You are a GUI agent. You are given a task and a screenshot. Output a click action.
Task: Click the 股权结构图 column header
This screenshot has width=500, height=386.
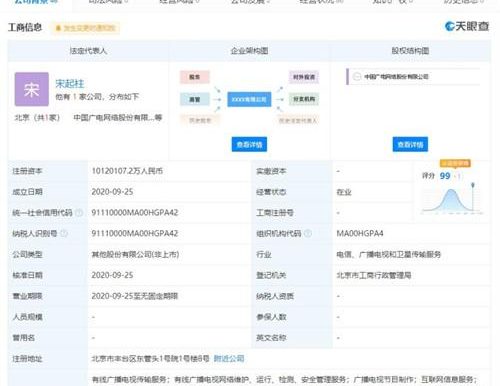[410, 51]
